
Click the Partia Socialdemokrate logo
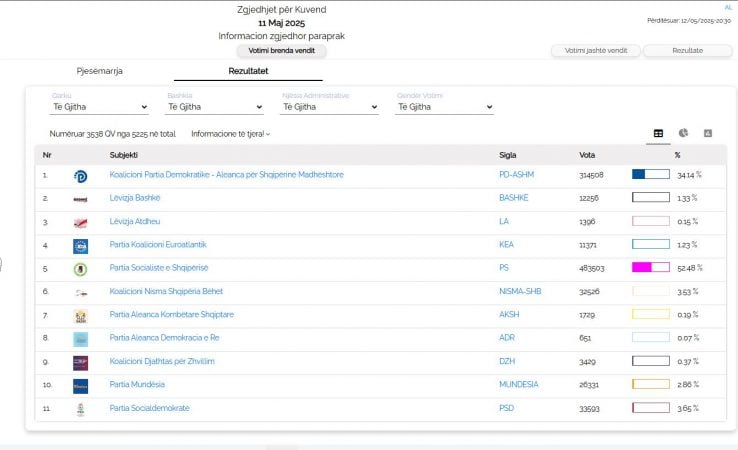(x=80, y=409)
